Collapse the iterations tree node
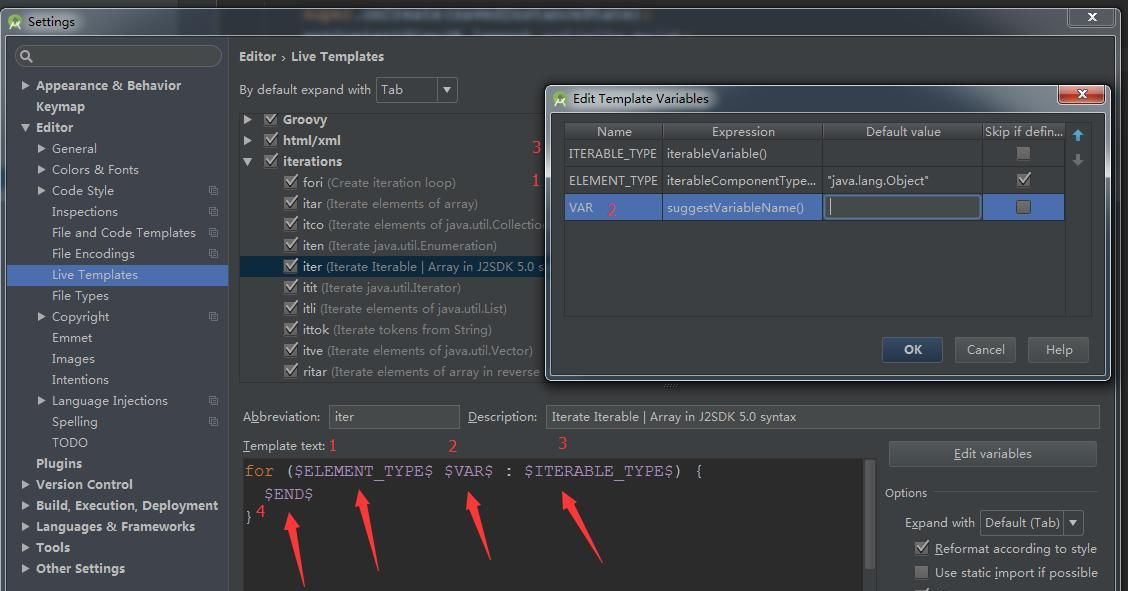 pyautogui.click(x=247, y=161)
